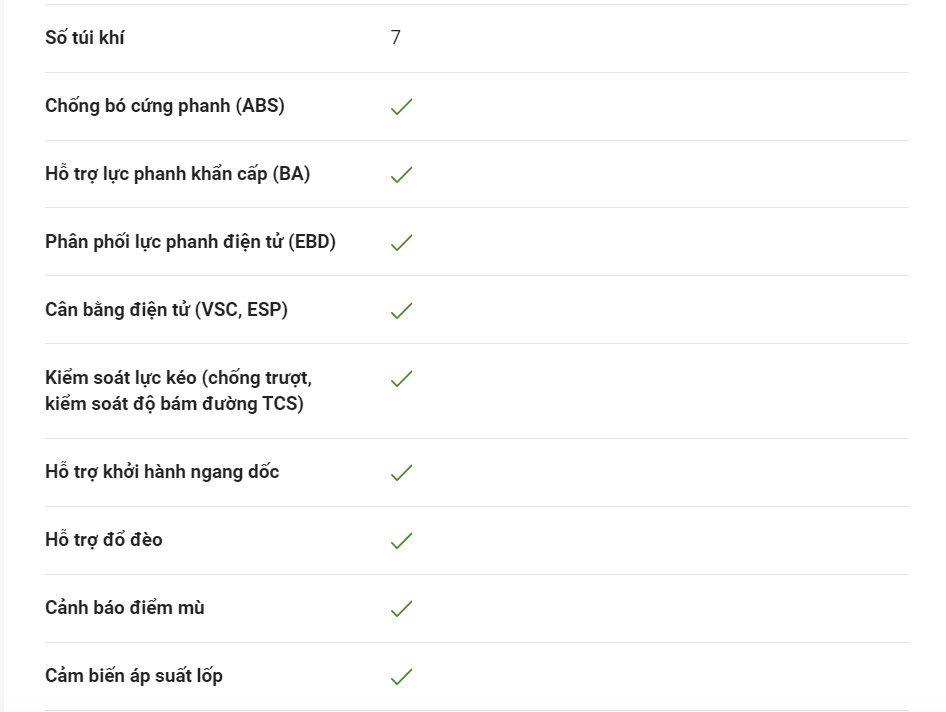Click the green checkmark beside EBD
This screenshot has width=946, height=712.
coord(401,243)
